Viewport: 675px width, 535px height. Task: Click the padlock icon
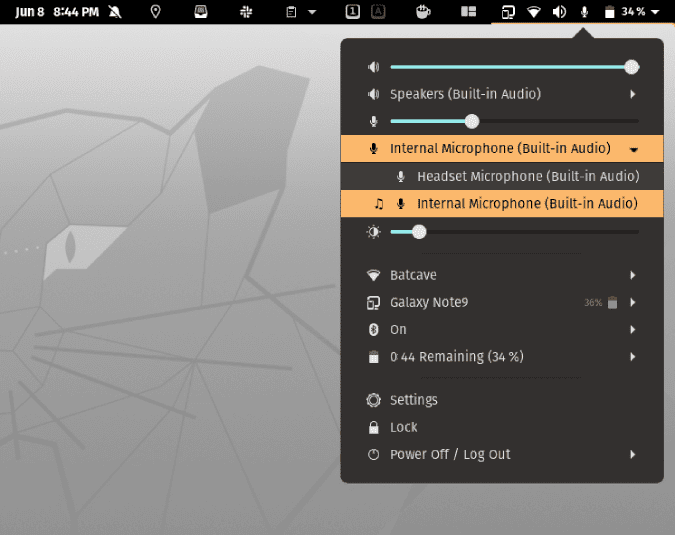pos(374,427)
